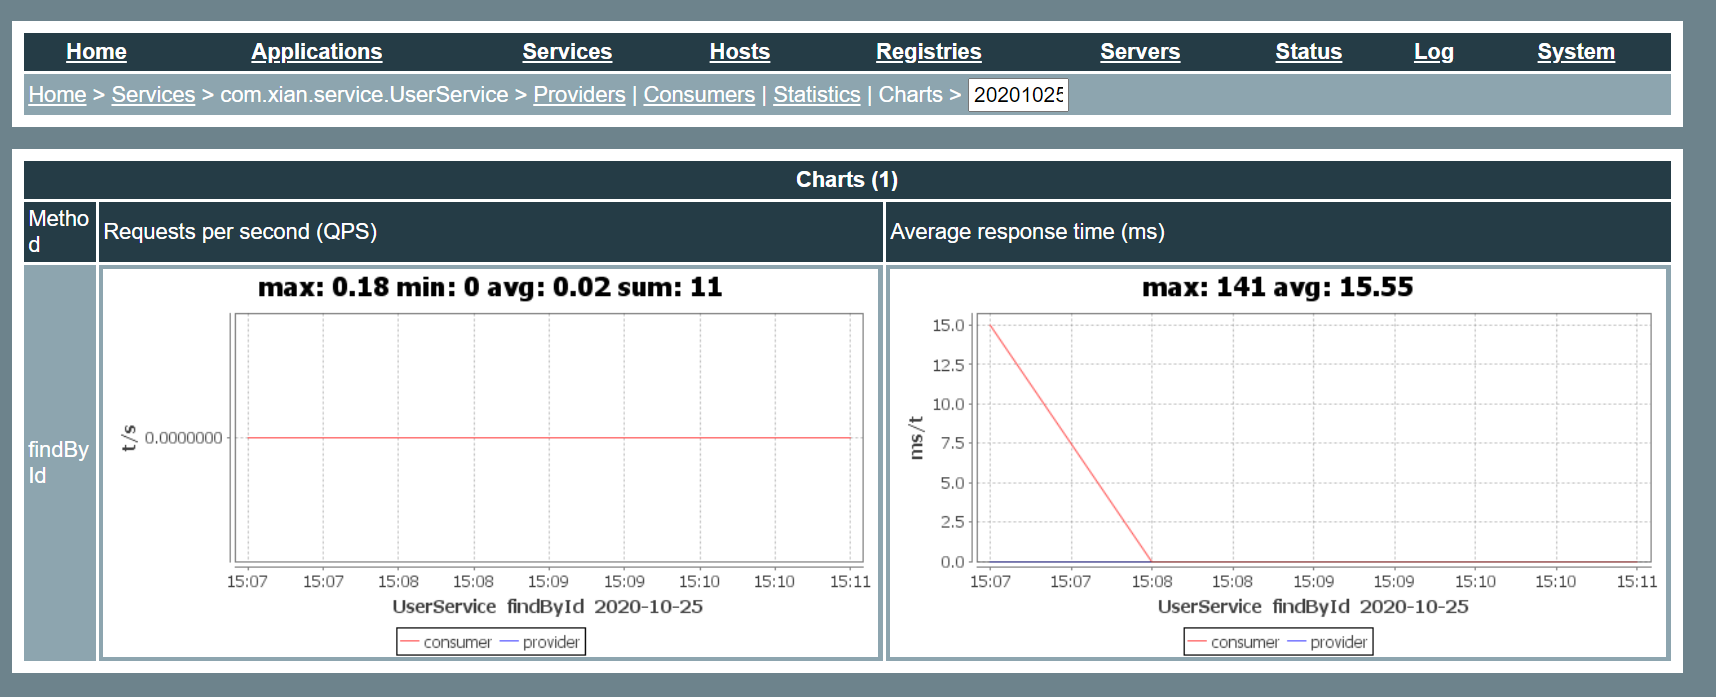Image resolution: width=1716 pixels, height=697 pixels.
Task: Click the Method column header
Action: point(60,232)
